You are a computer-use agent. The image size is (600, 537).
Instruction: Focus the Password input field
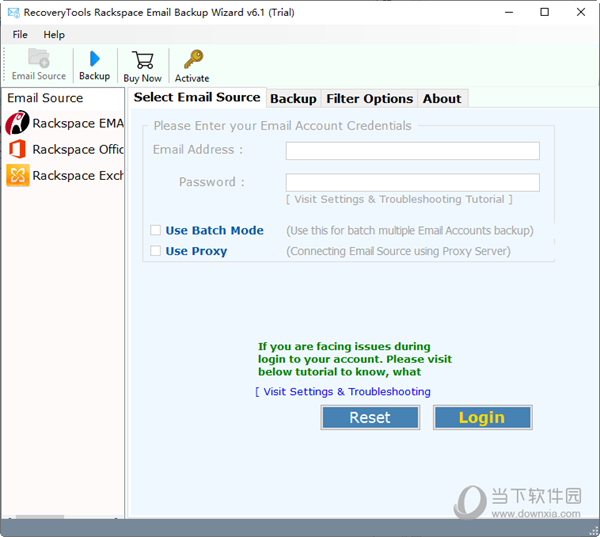(412, 182)
